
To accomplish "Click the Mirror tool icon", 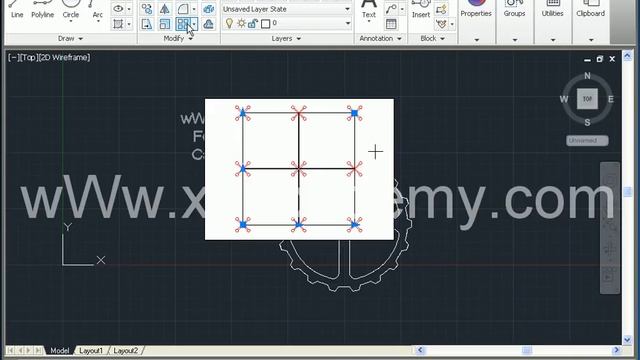I will (x=164, y=9).
